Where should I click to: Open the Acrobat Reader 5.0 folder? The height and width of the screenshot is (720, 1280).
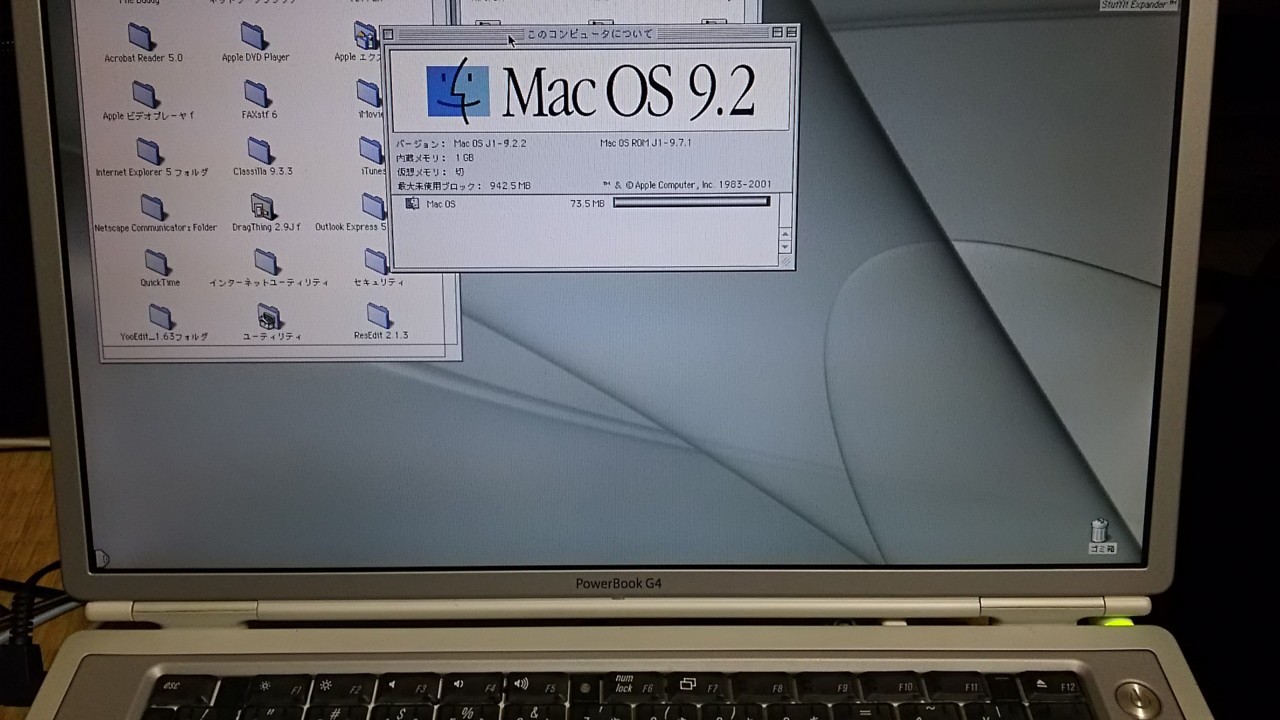pos(142,38)
